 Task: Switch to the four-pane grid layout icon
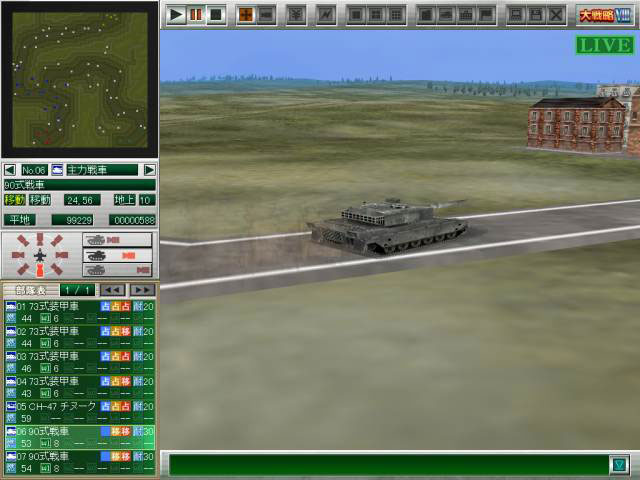point(376,15)
